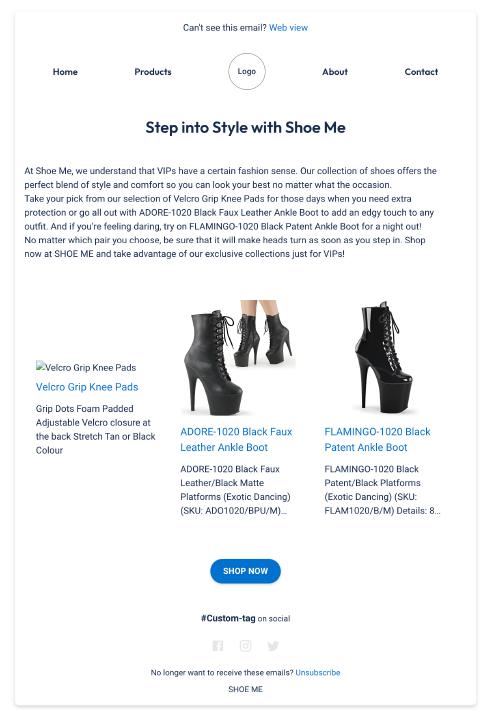Click the #Custom-tag social hashtag text
Image resolution: width=494 pixels, height=720 pixels.
[228, 618]
